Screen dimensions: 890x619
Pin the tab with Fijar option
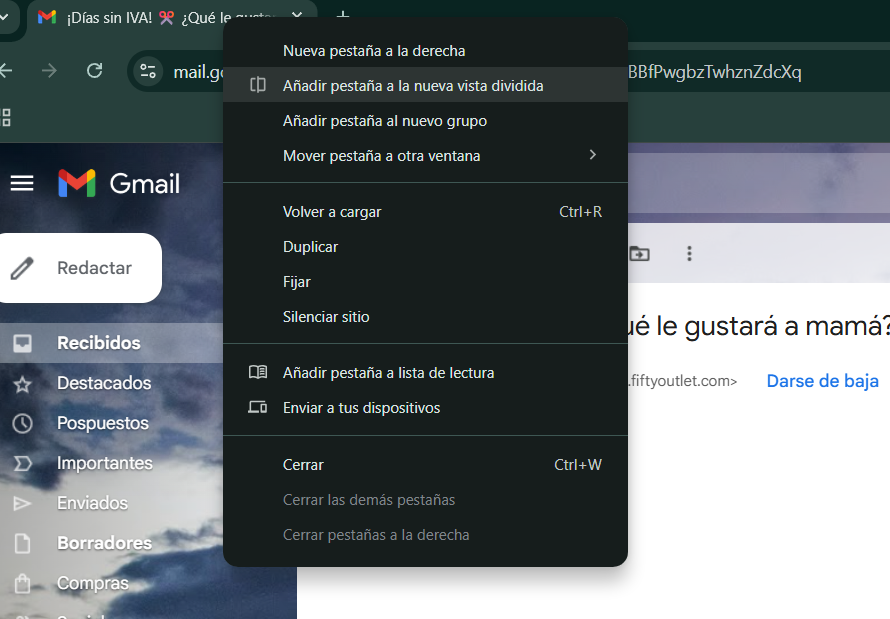(297, 282)
